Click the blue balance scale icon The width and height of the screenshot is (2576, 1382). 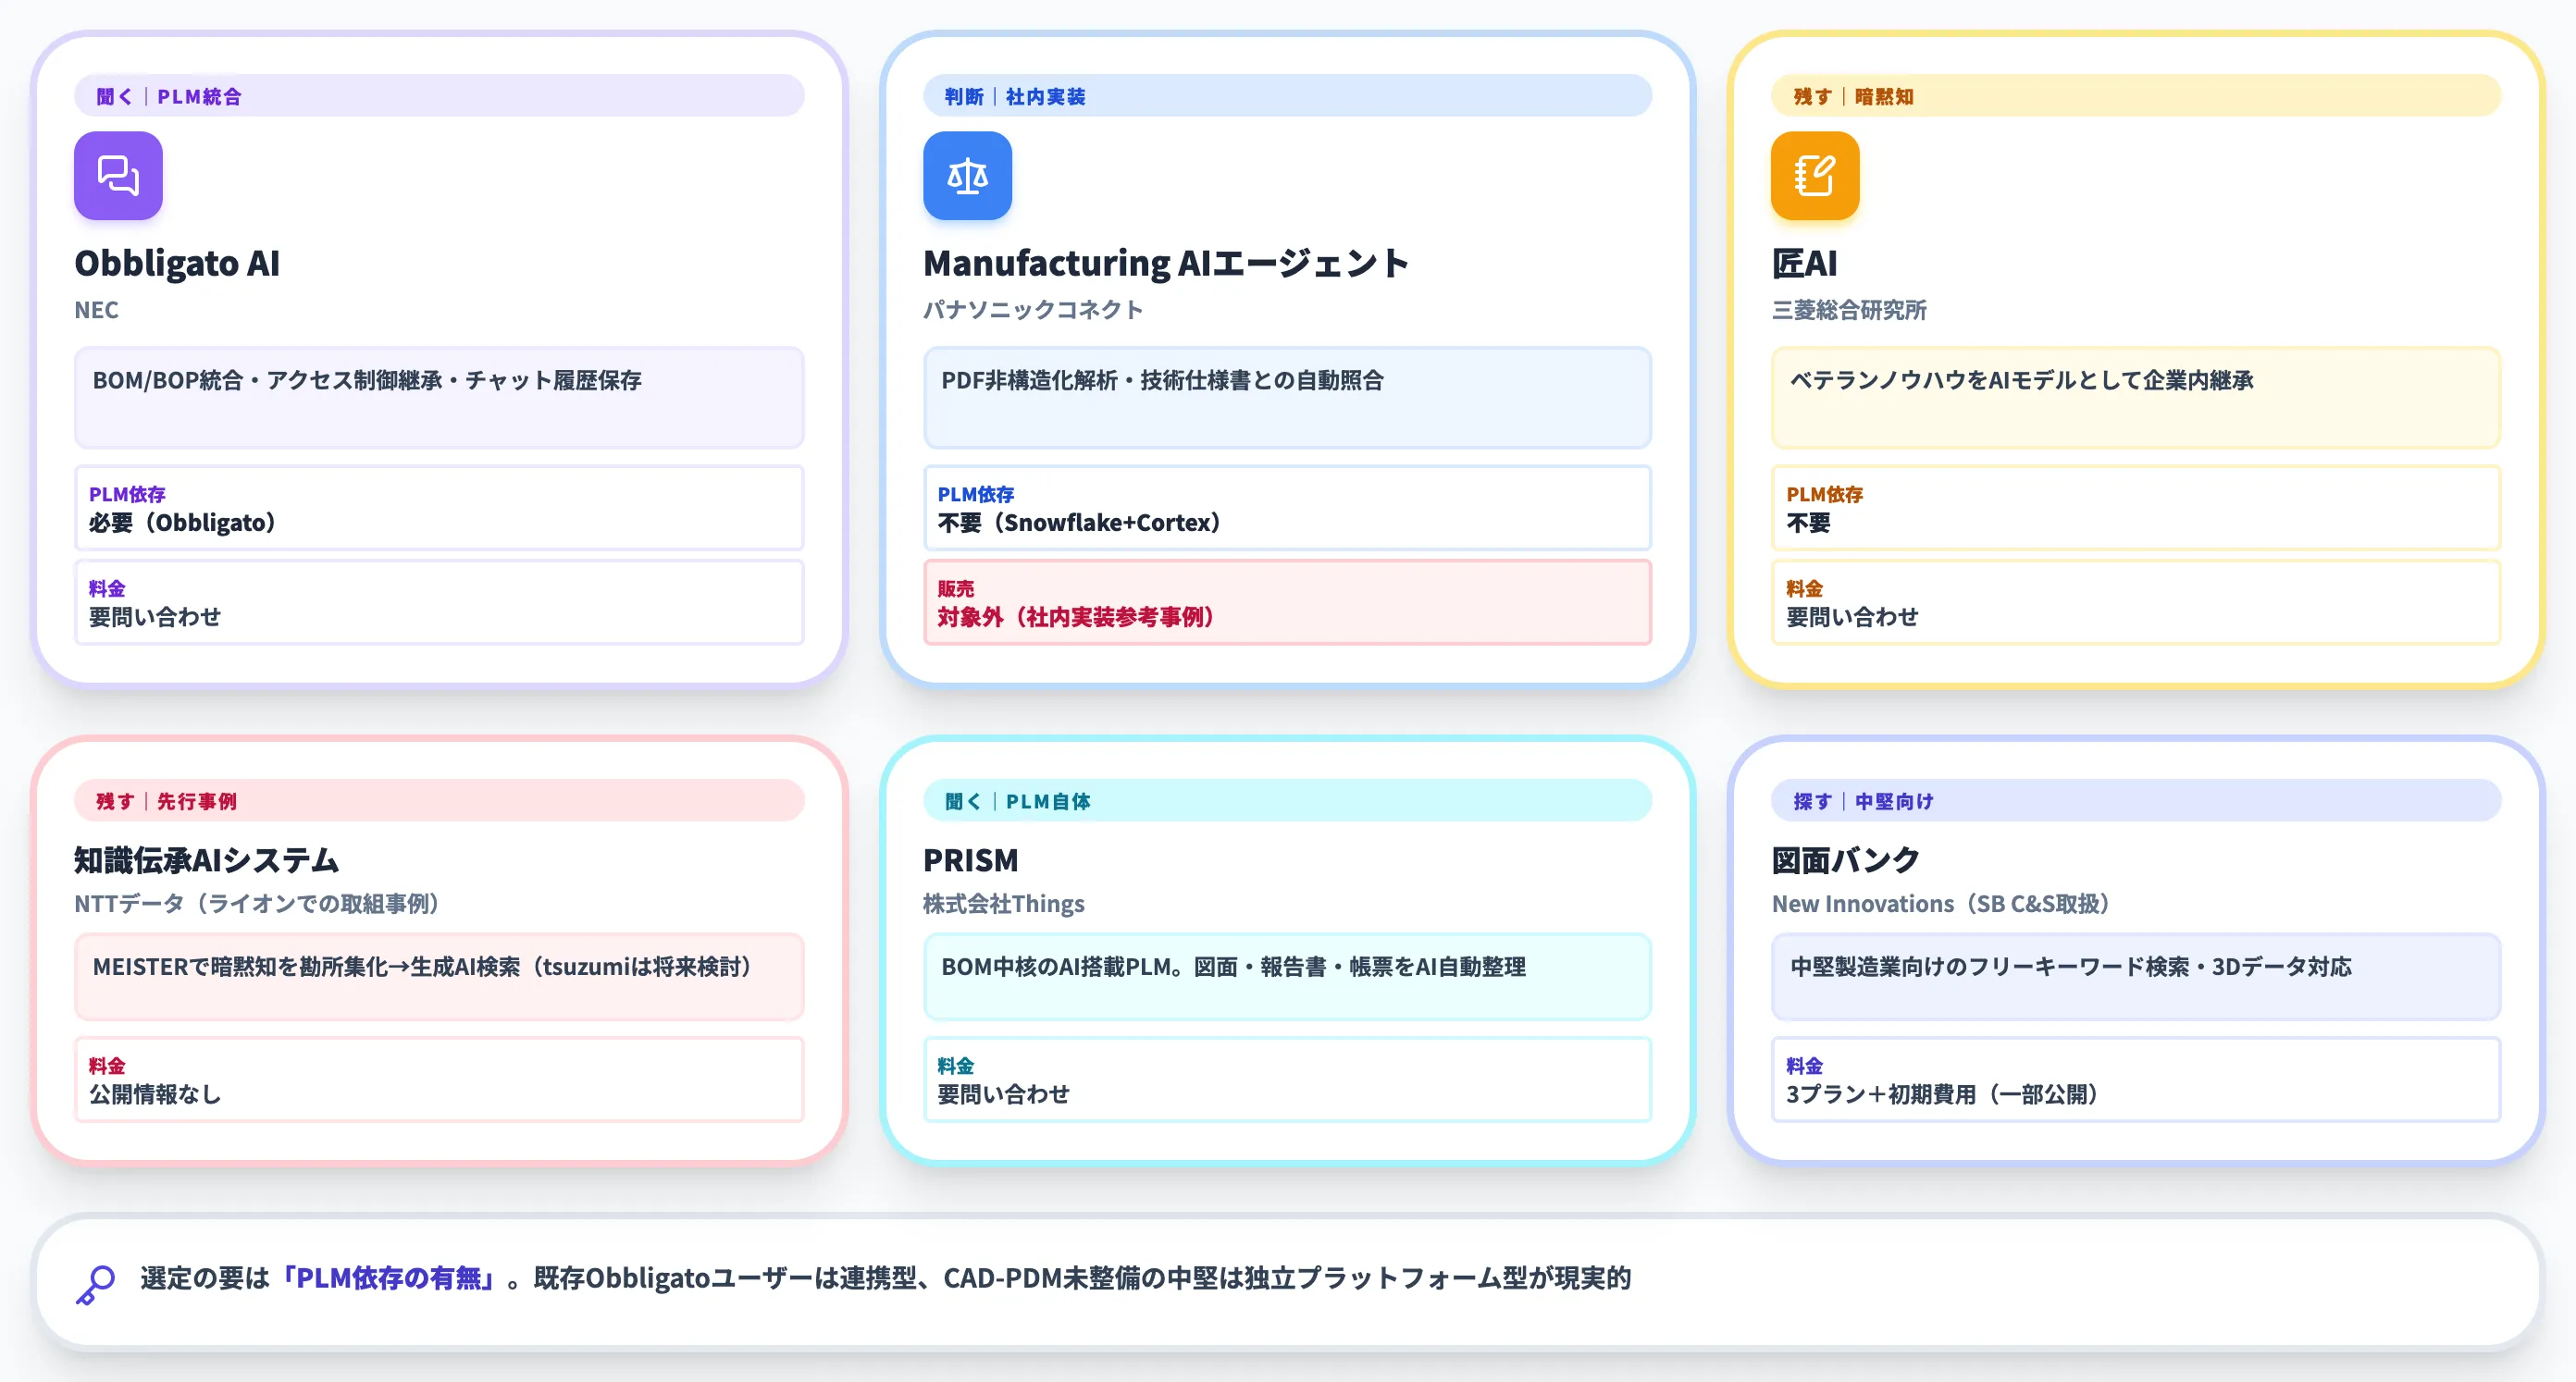967,176
